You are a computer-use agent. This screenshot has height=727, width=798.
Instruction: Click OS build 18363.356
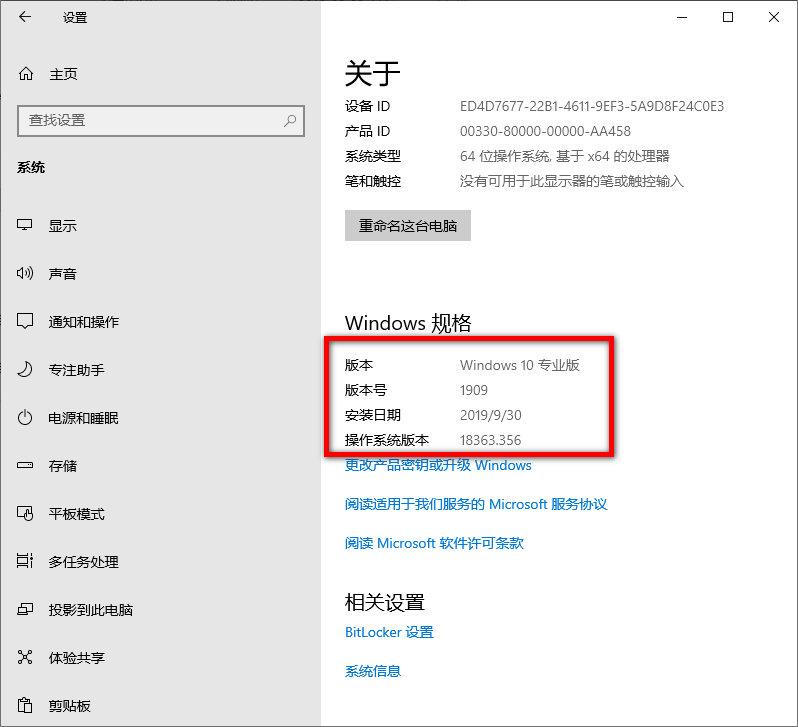click(x=491, y=440)
